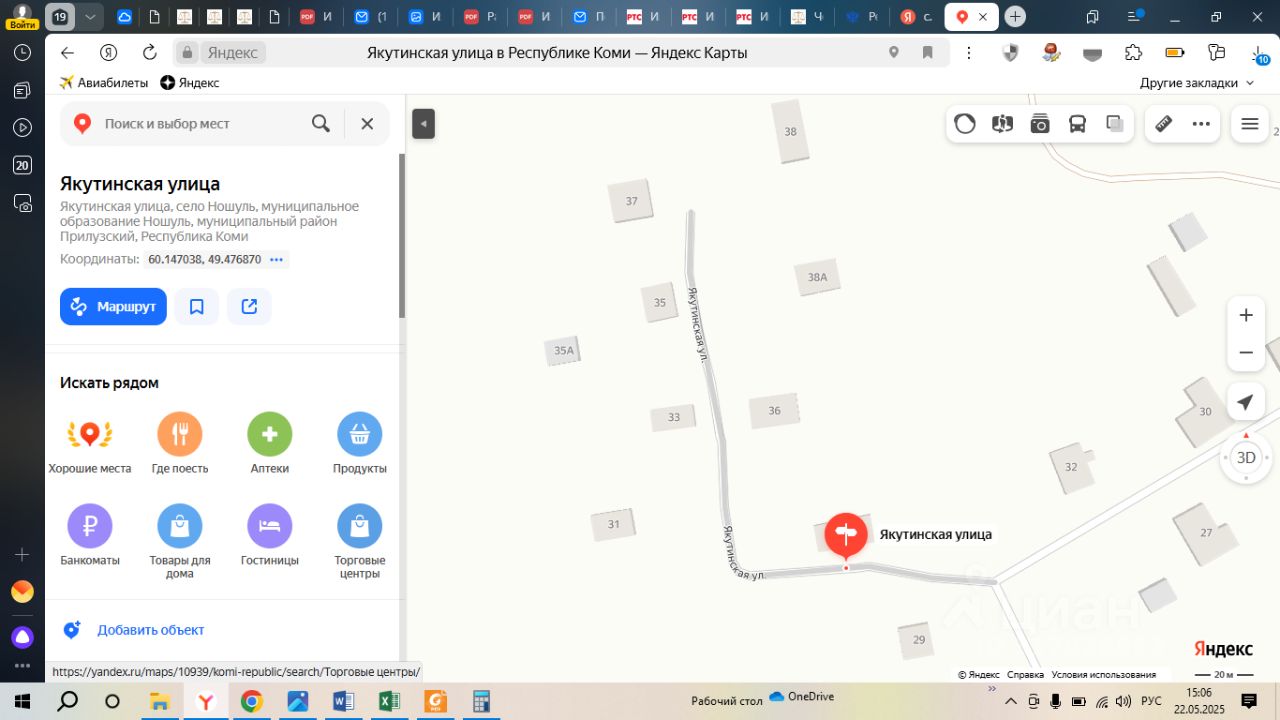This screenshot has width=1280, height=720.
Task: Reload the page with the refresh icon
Action: 150,53
